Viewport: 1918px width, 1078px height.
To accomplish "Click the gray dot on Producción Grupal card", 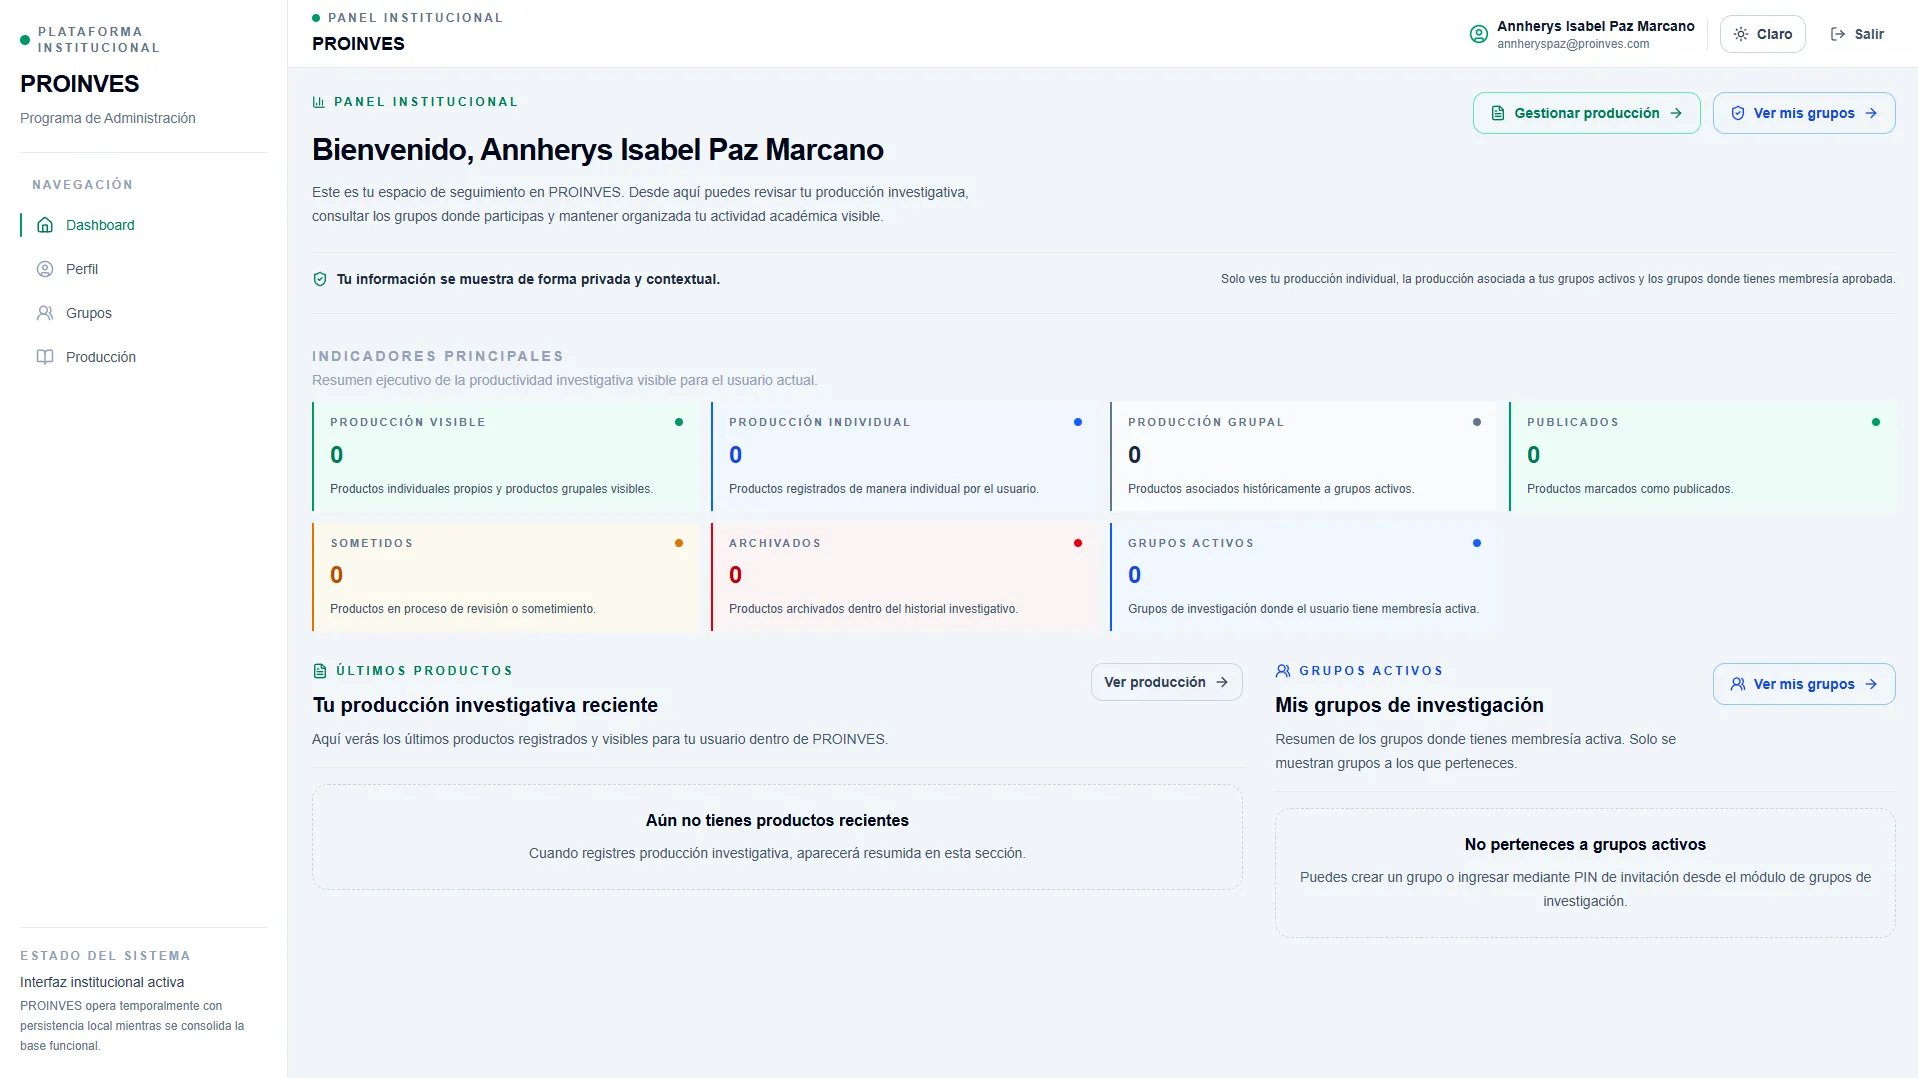I will [x=1477, y=422].
